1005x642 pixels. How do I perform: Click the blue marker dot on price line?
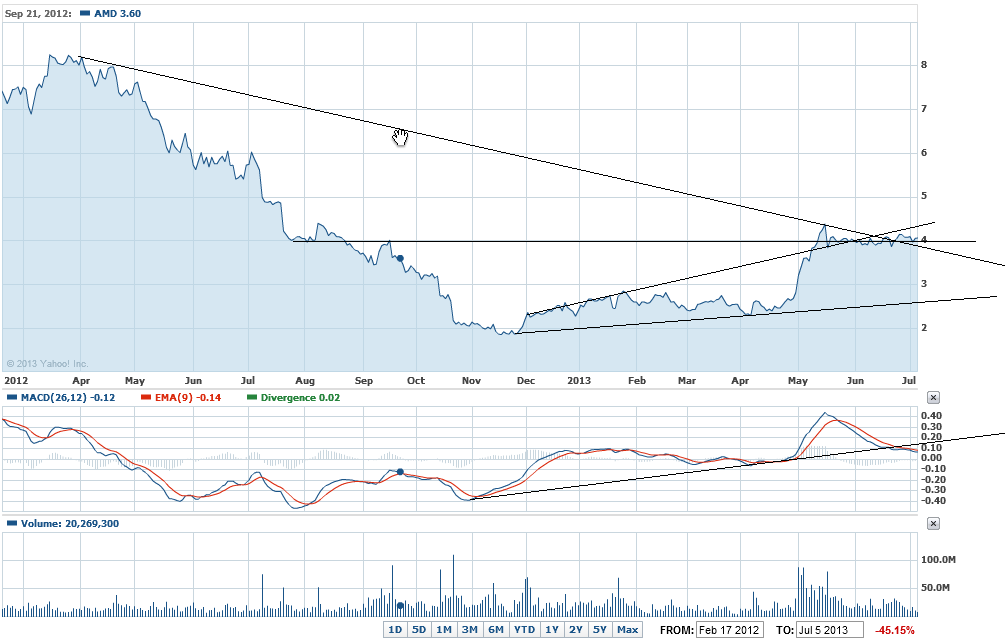[401, 259]
